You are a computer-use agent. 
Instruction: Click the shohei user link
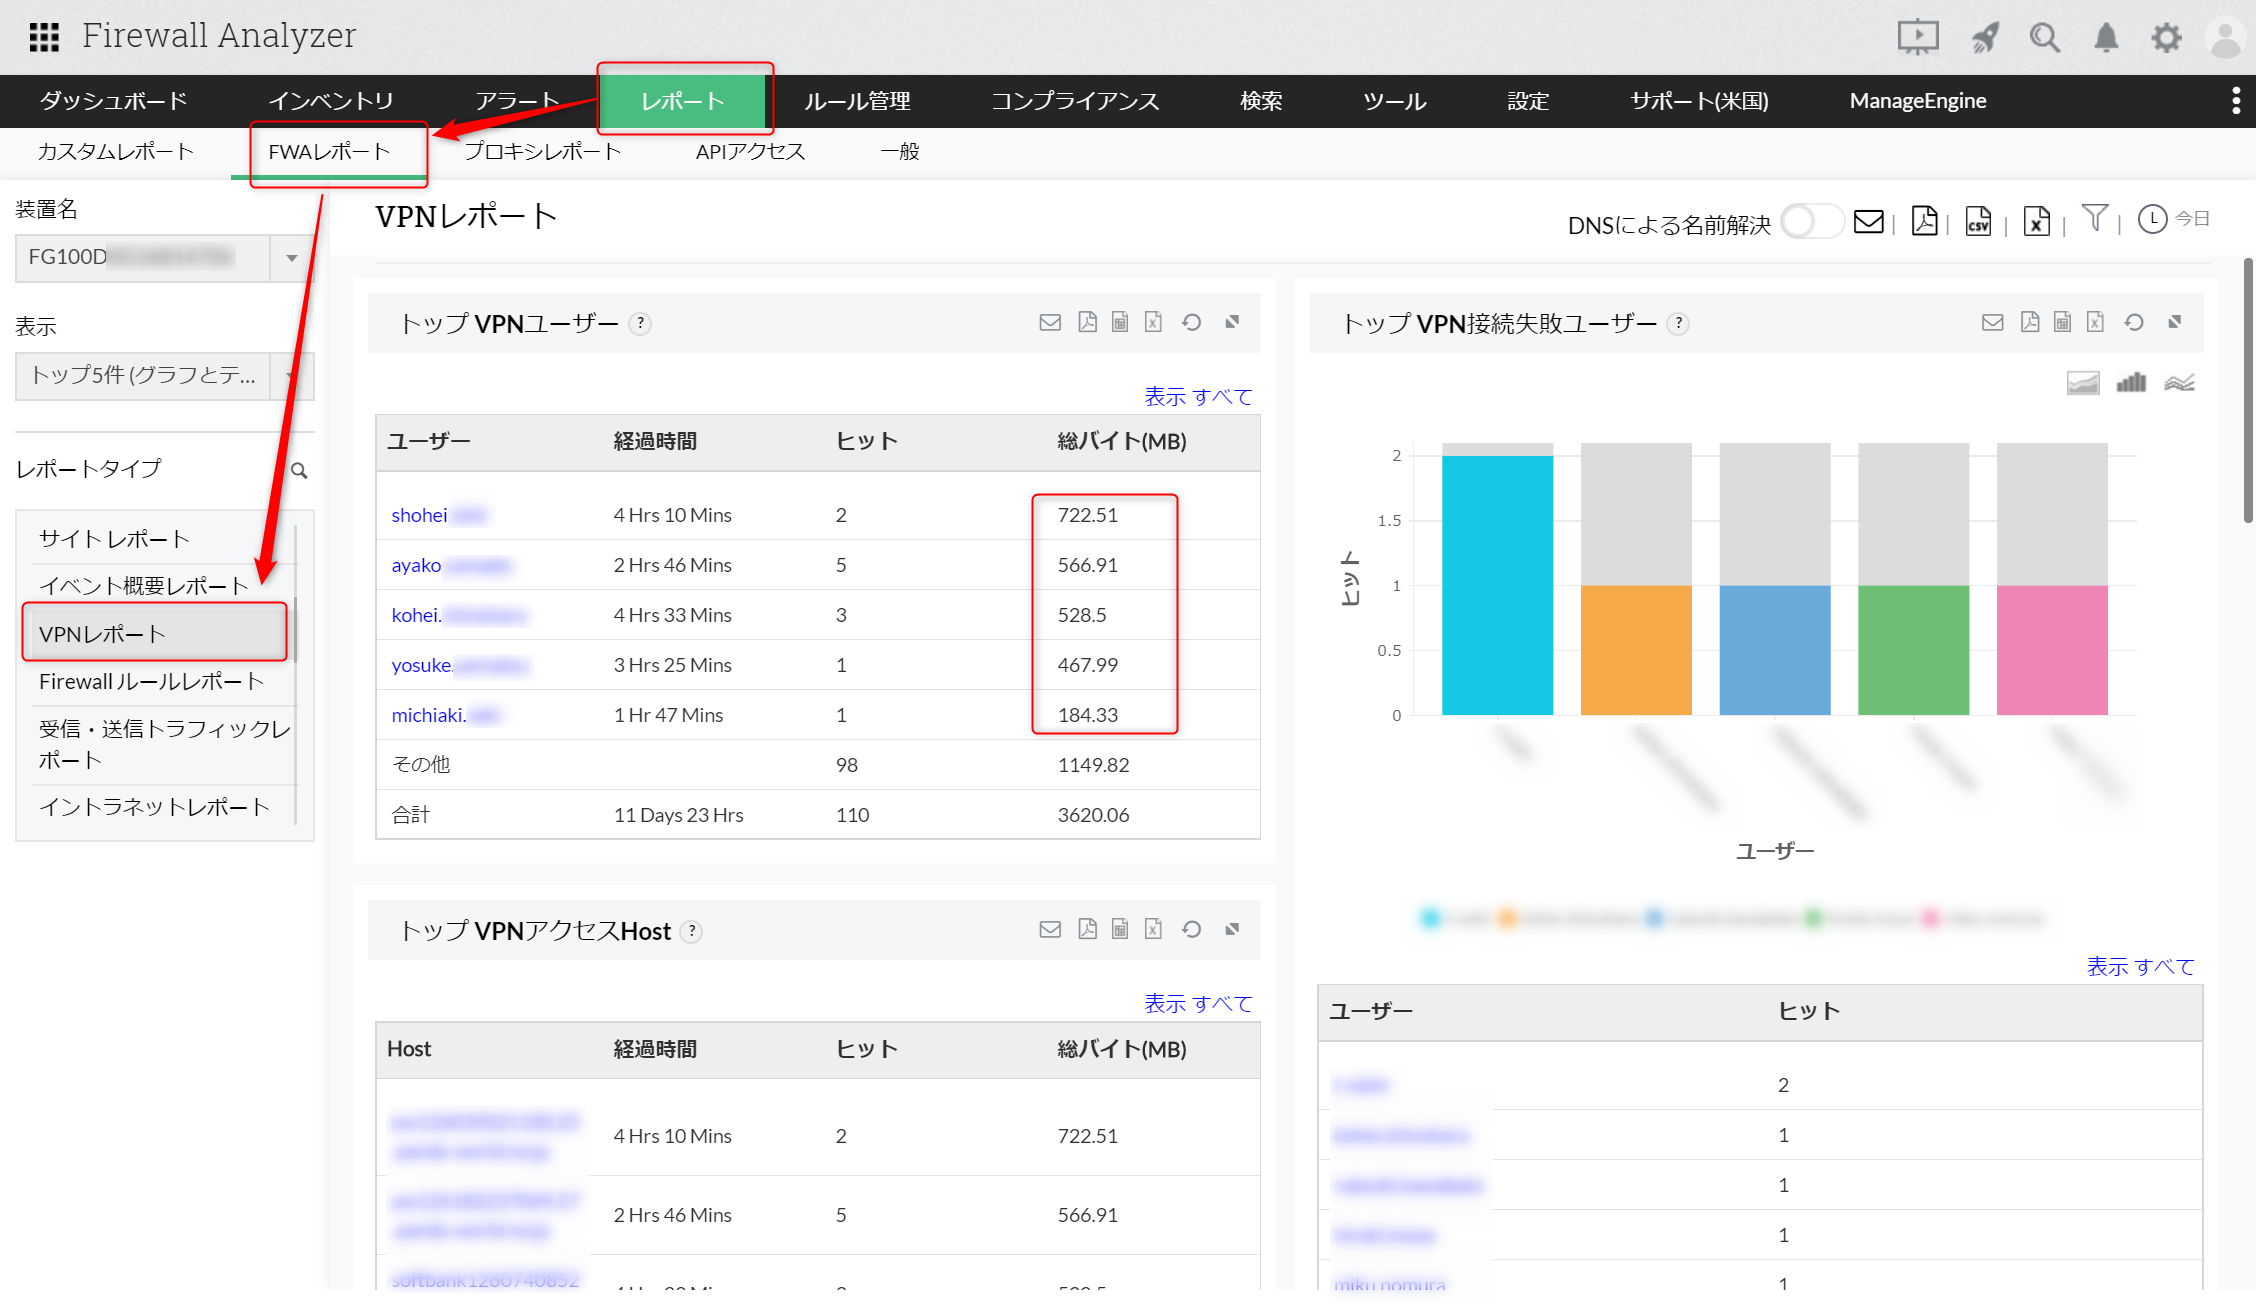[x=419, y=515]
